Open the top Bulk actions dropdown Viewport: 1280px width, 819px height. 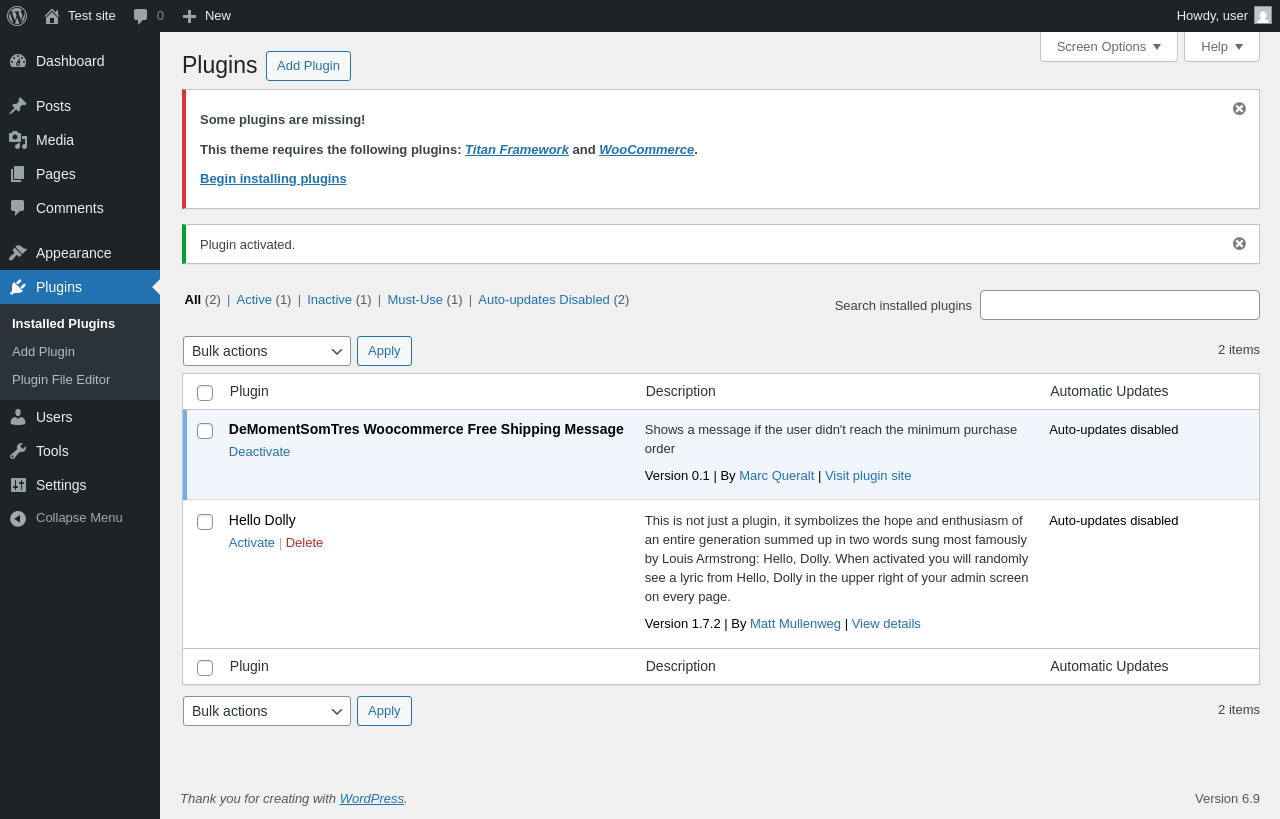266,351
